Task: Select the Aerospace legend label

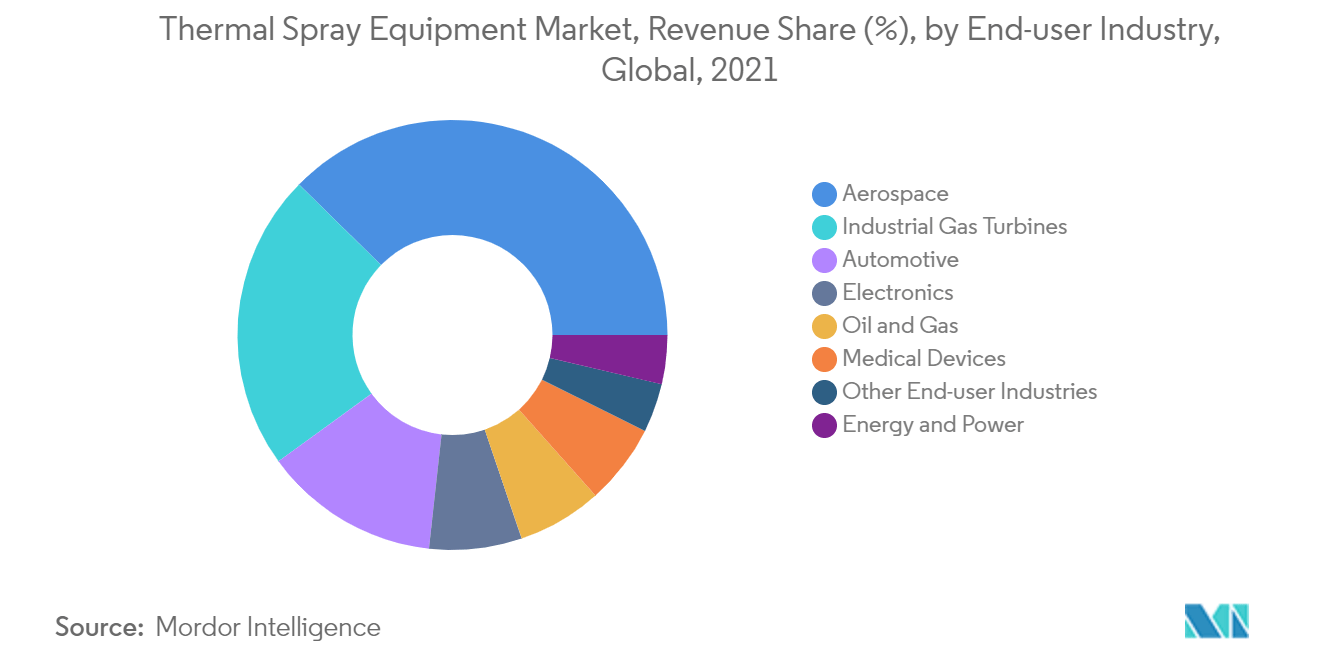Action: (x=895, y=193)
